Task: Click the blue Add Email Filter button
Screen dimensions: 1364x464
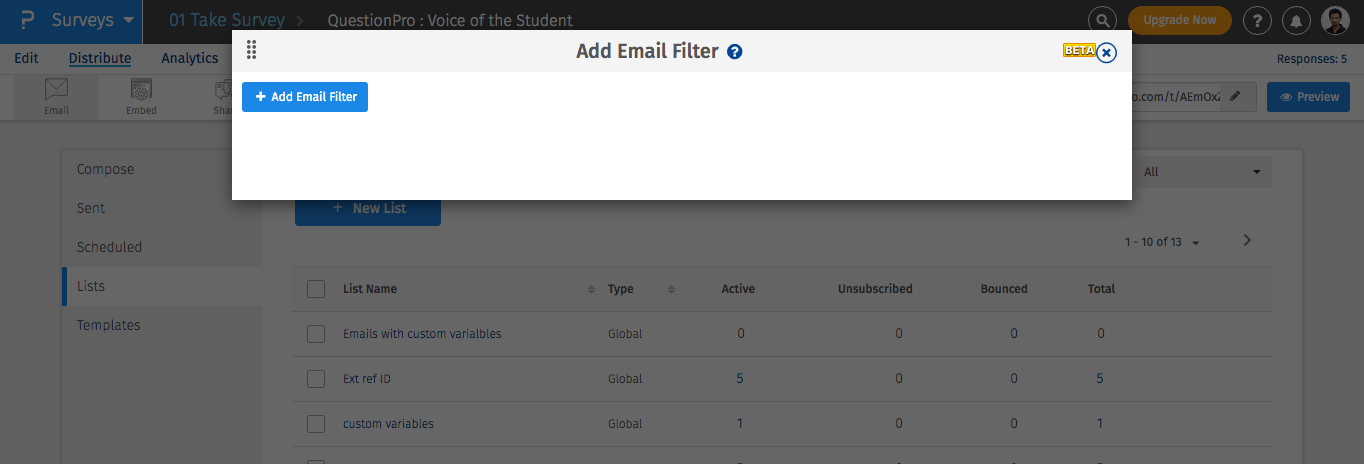Action: click(305, 97)
